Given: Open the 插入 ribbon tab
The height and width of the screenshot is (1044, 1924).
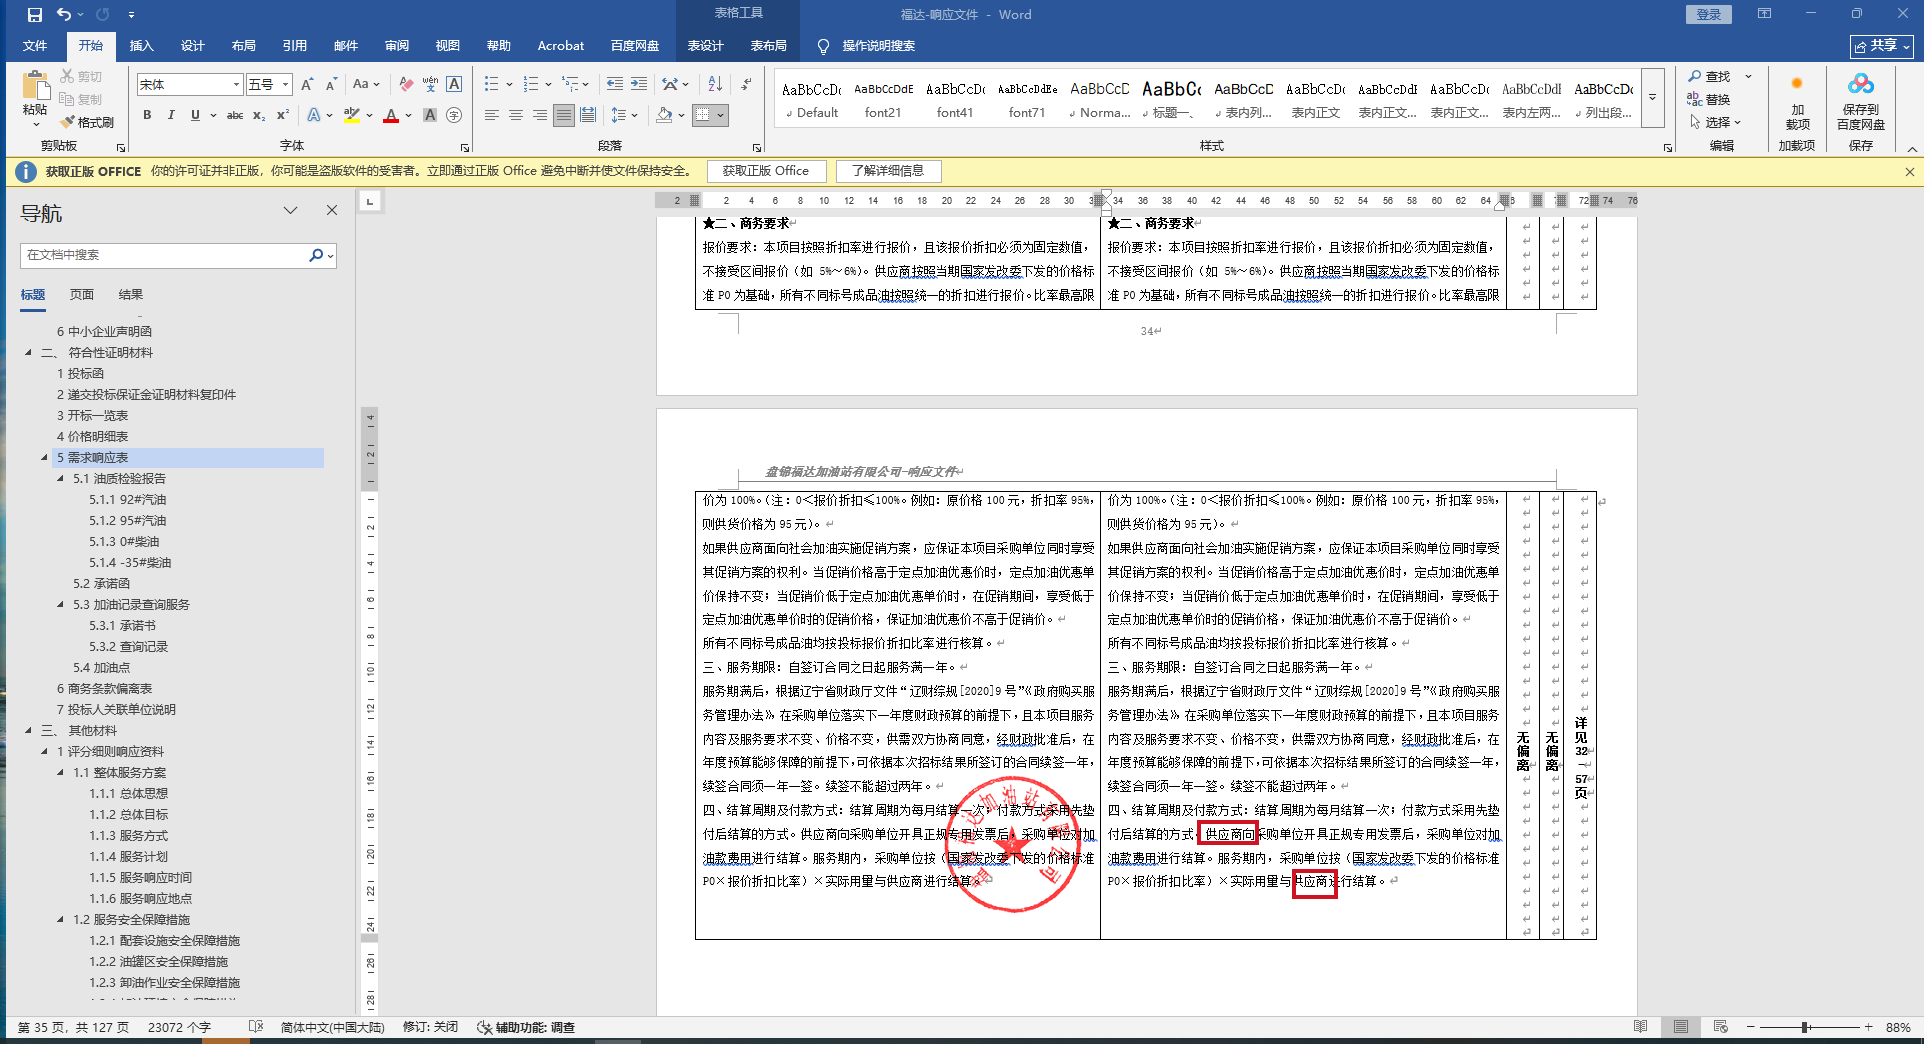Looking at the screenshot, I should tap(141, 46).
